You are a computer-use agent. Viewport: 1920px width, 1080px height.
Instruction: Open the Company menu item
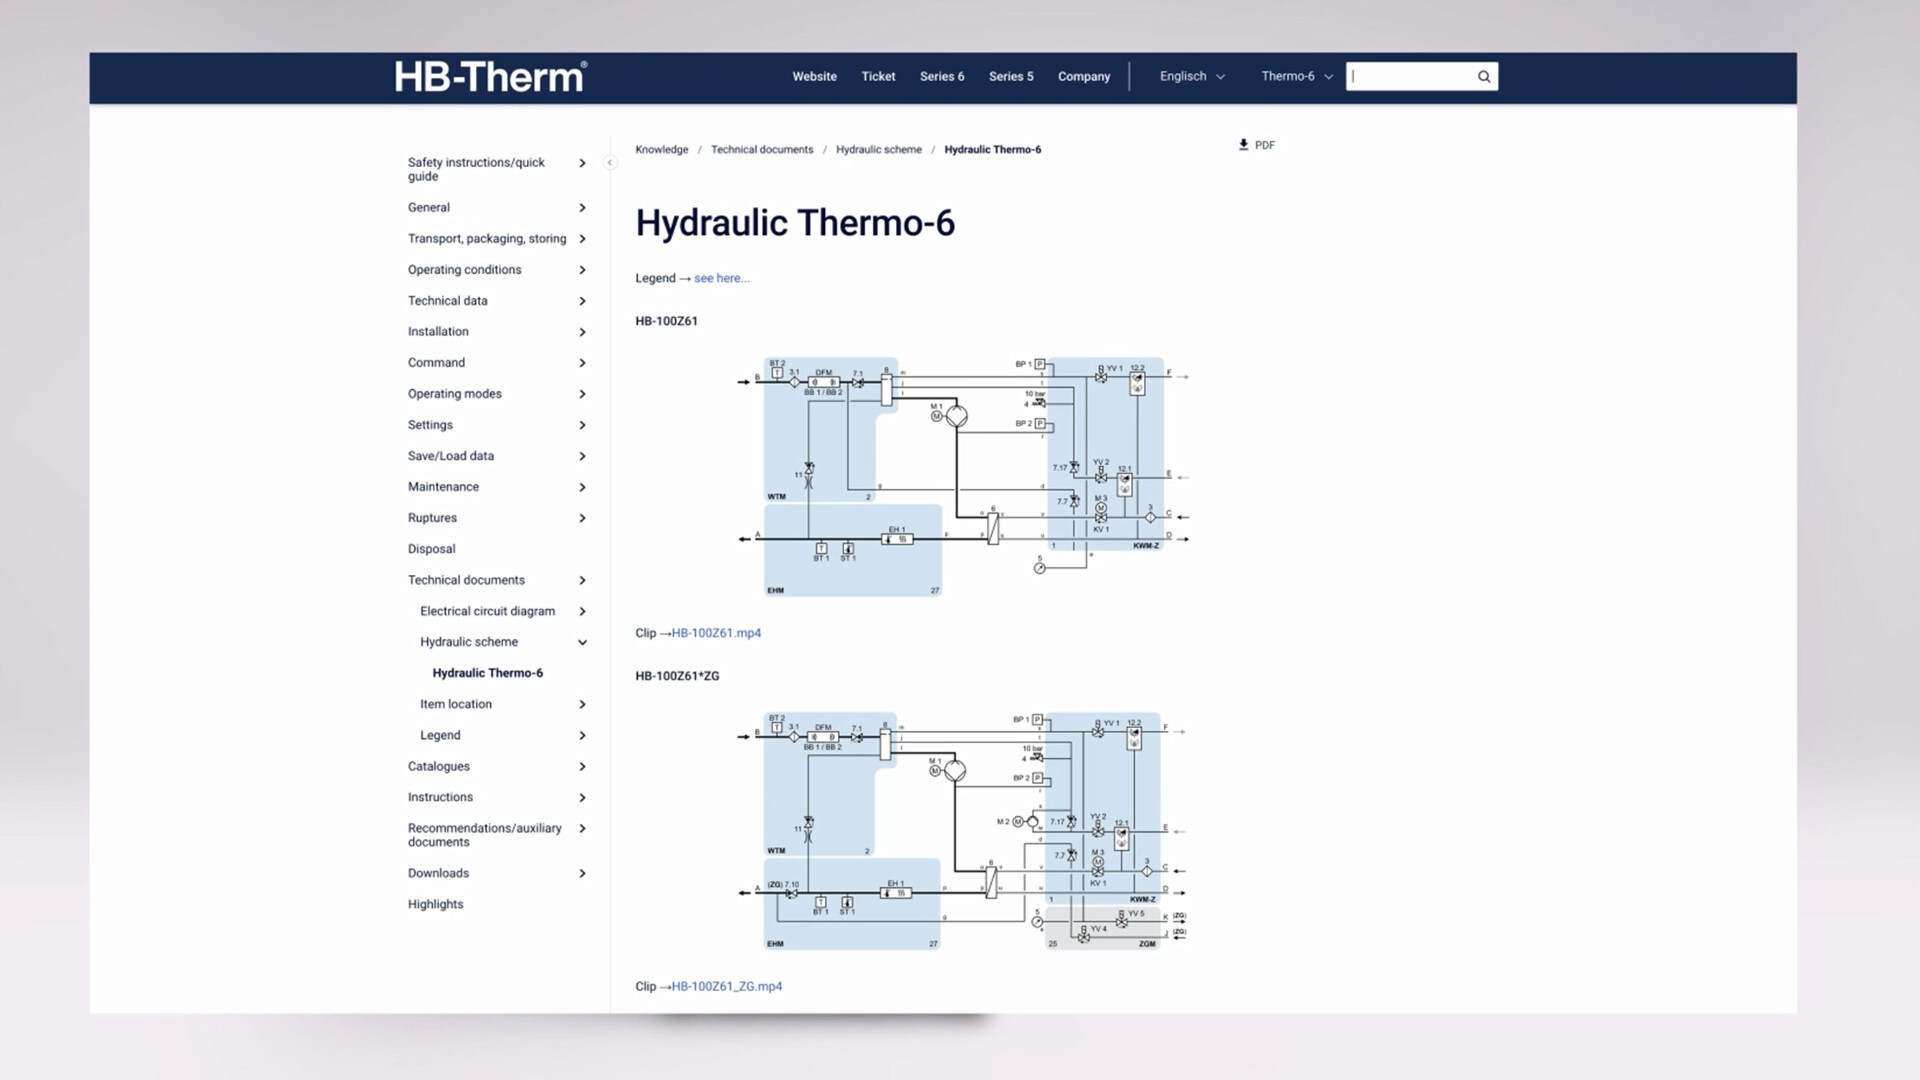[1084, 76]
